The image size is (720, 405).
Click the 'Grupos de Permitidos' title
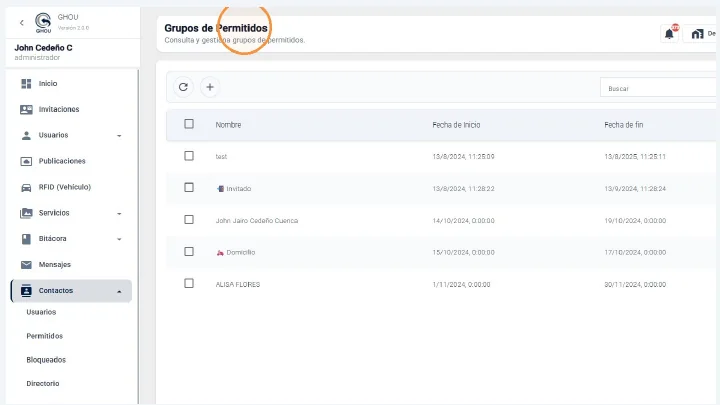(216, 28)
